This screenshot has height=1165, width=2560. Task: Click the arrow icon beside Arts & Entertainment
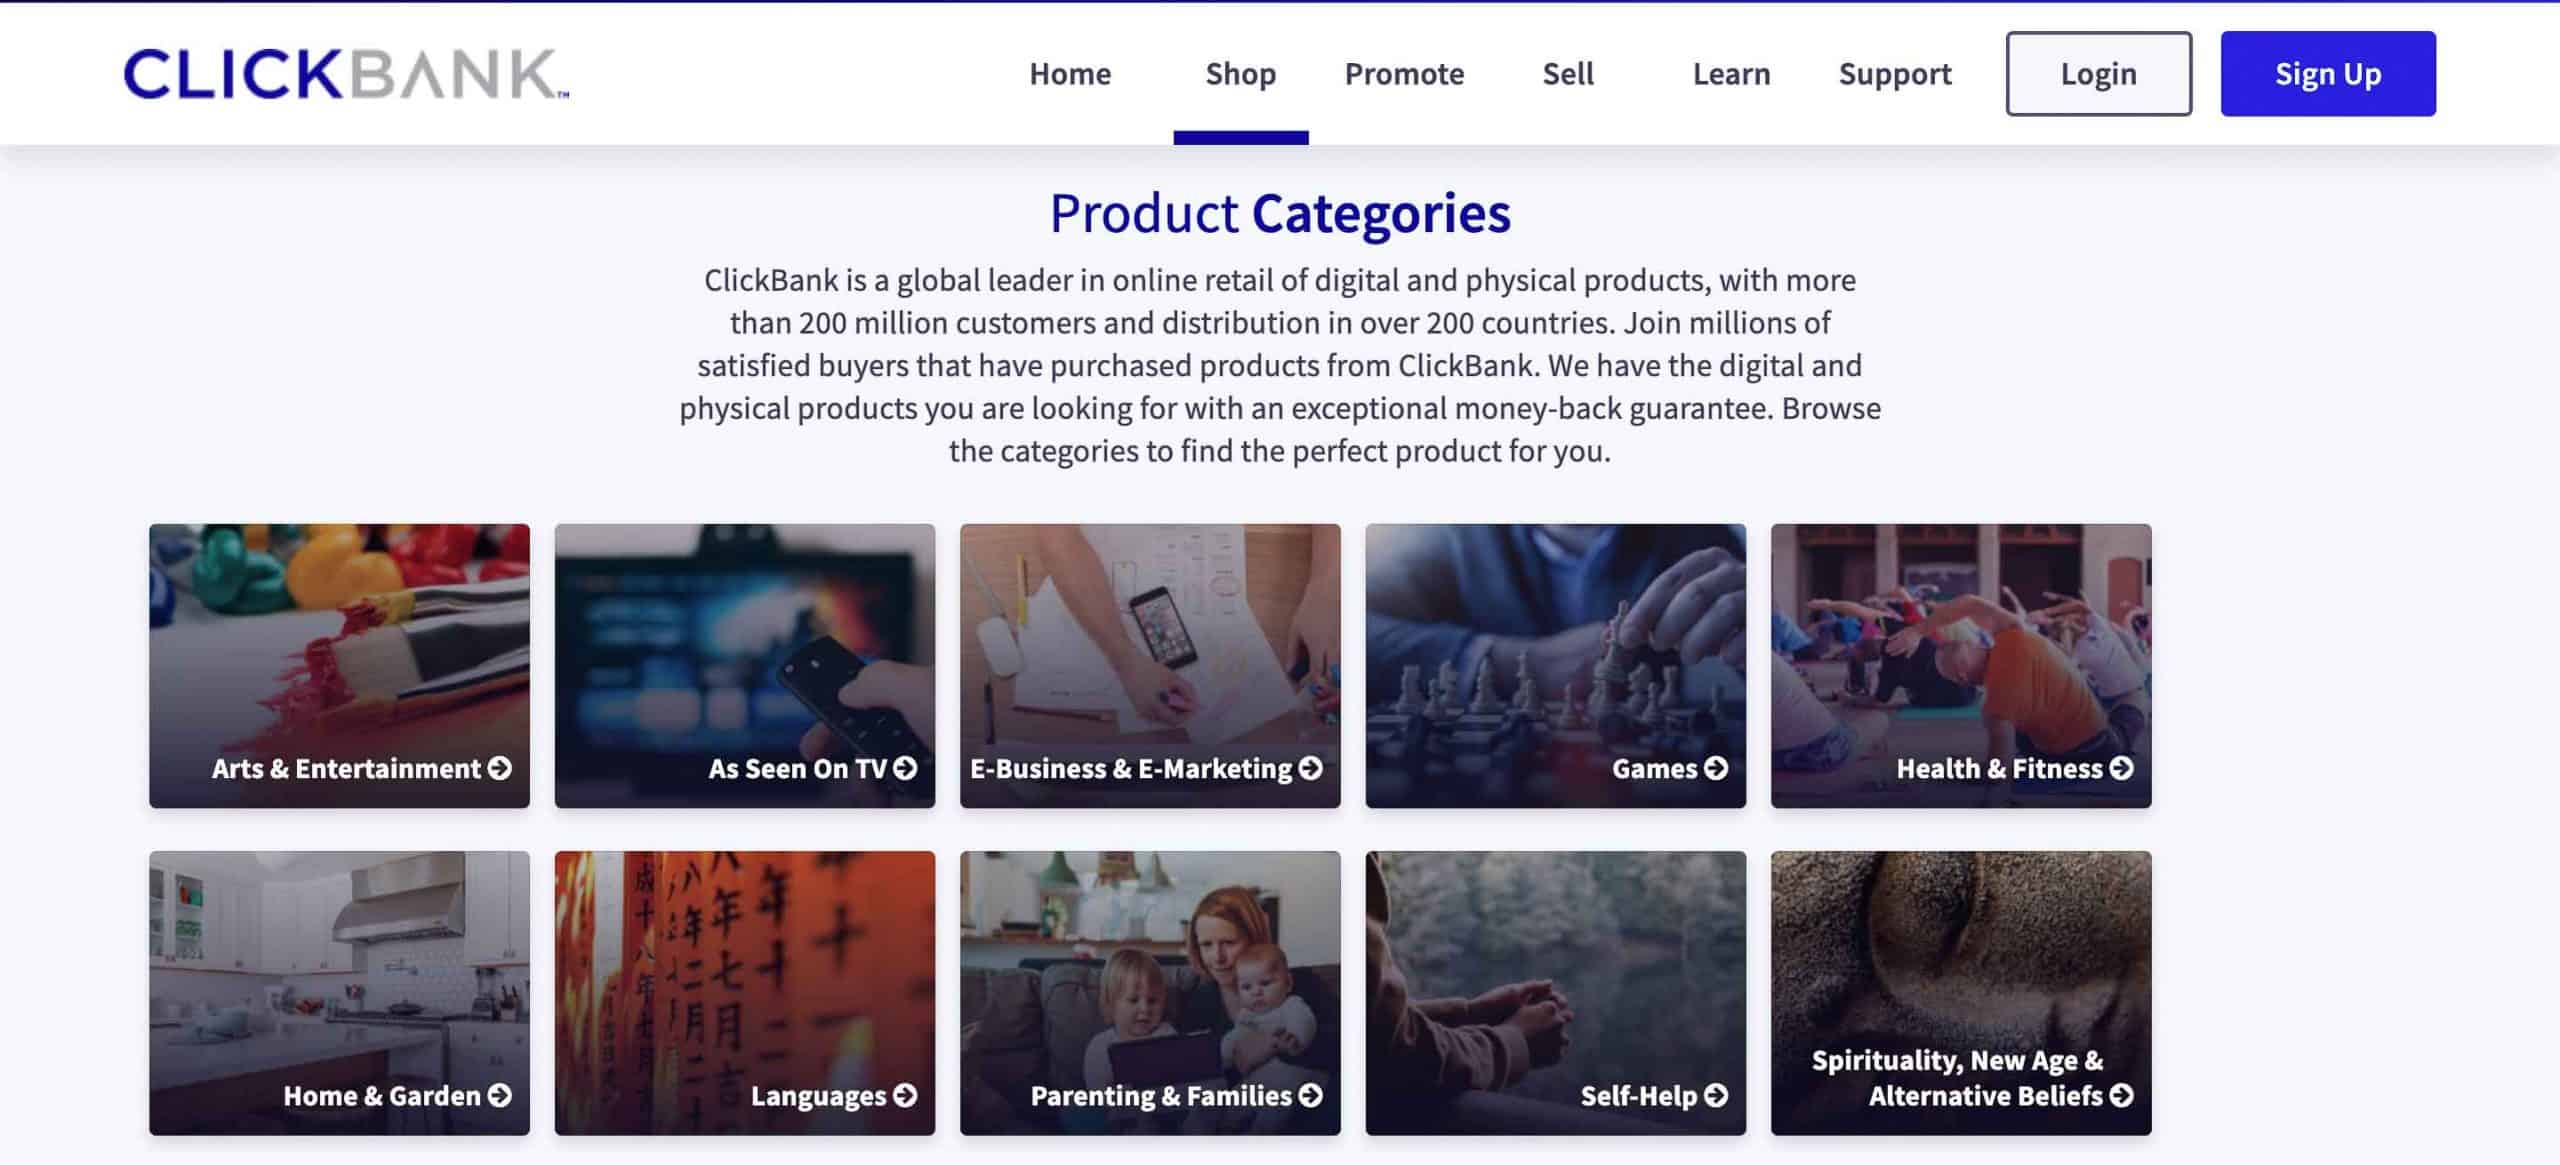click(x=500, y=768)
